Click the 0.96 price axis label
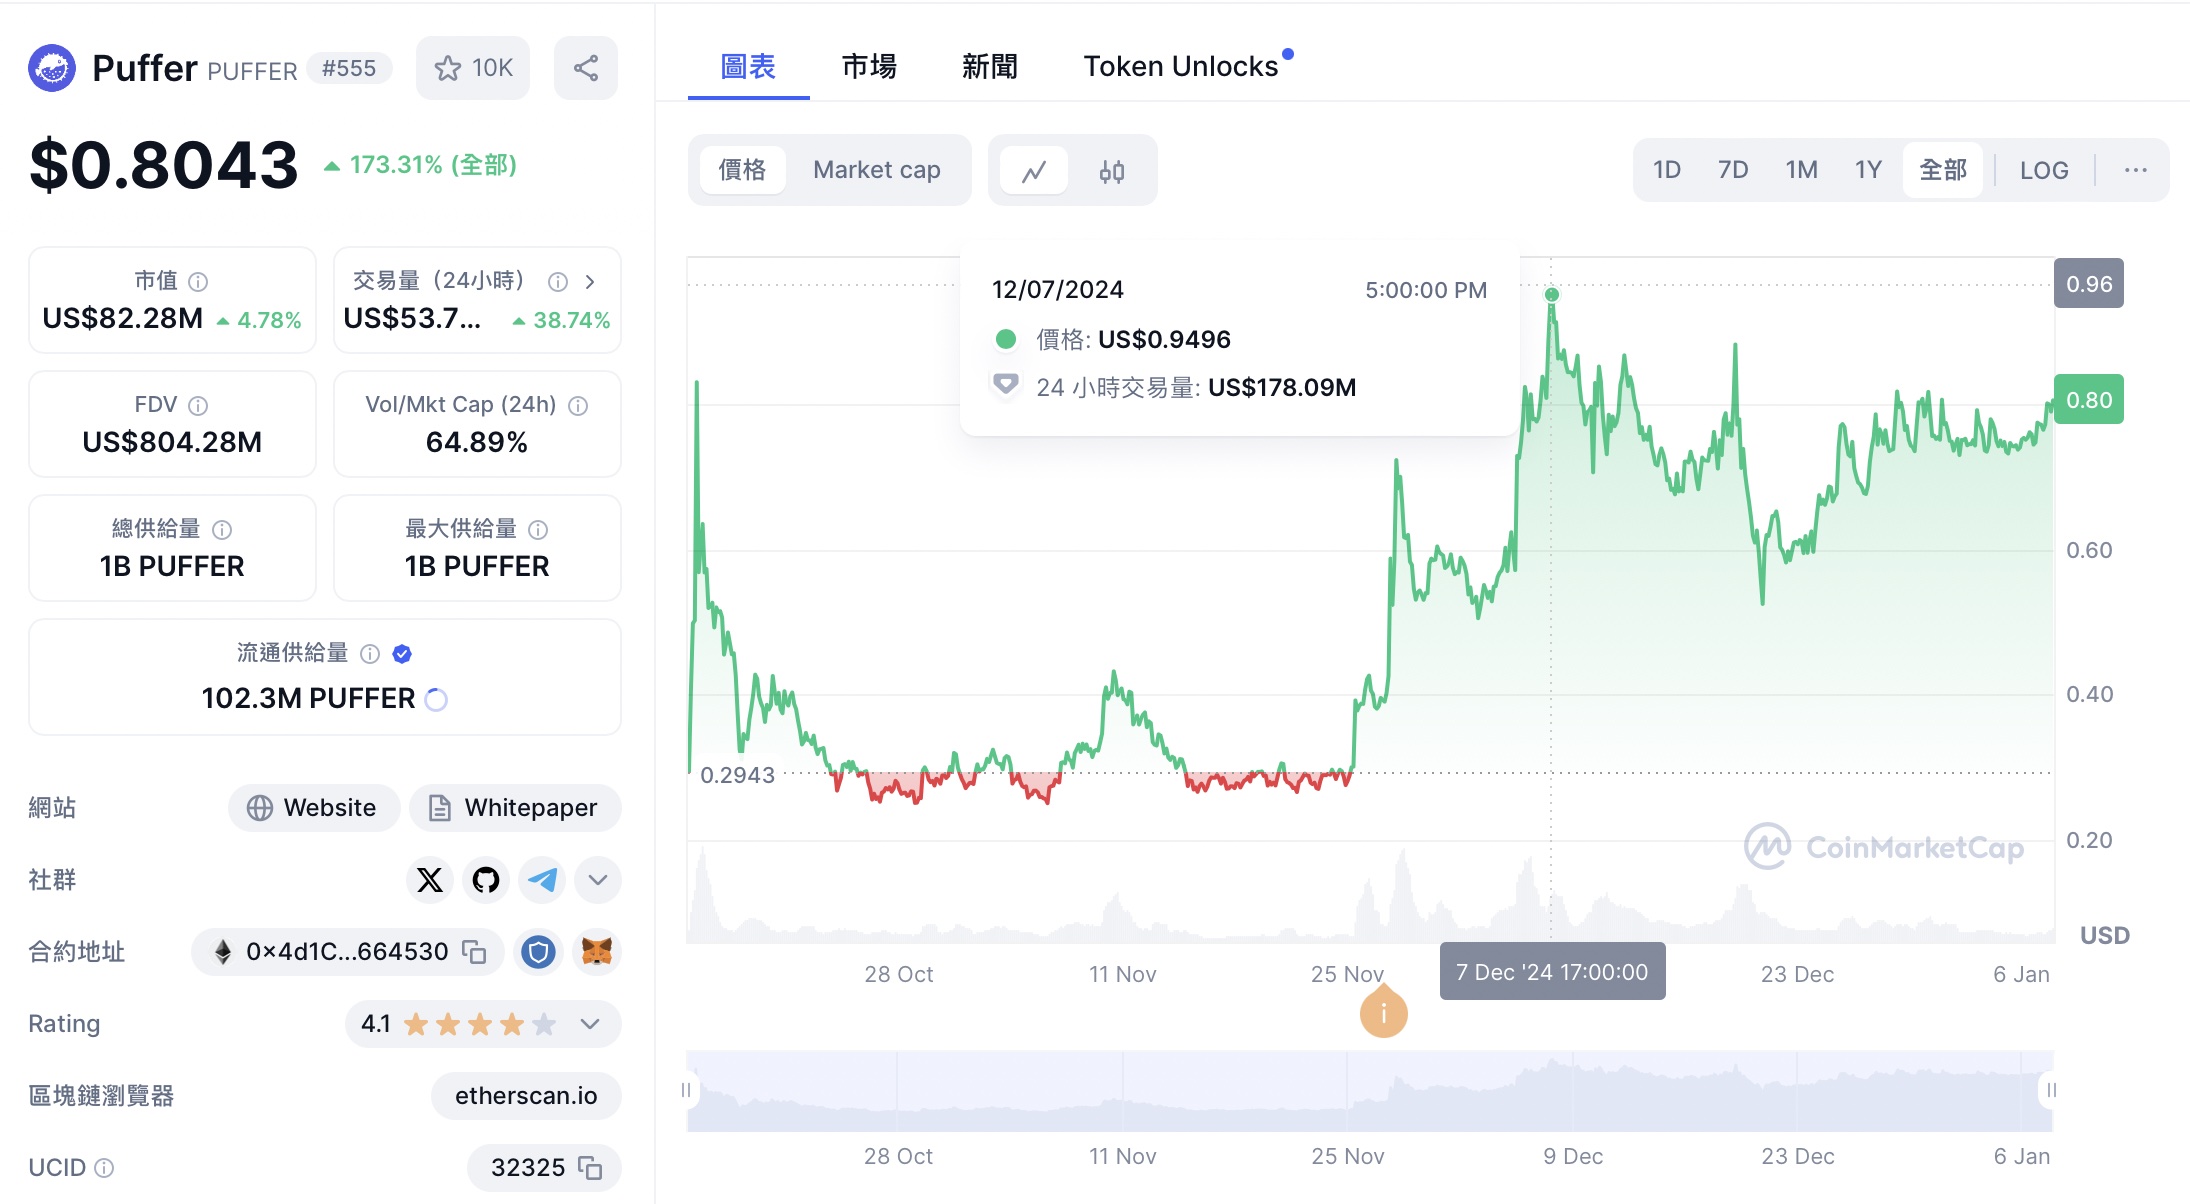Screen dimensions: 2190x1204 pyautogui.click(x=2089, y=284)
